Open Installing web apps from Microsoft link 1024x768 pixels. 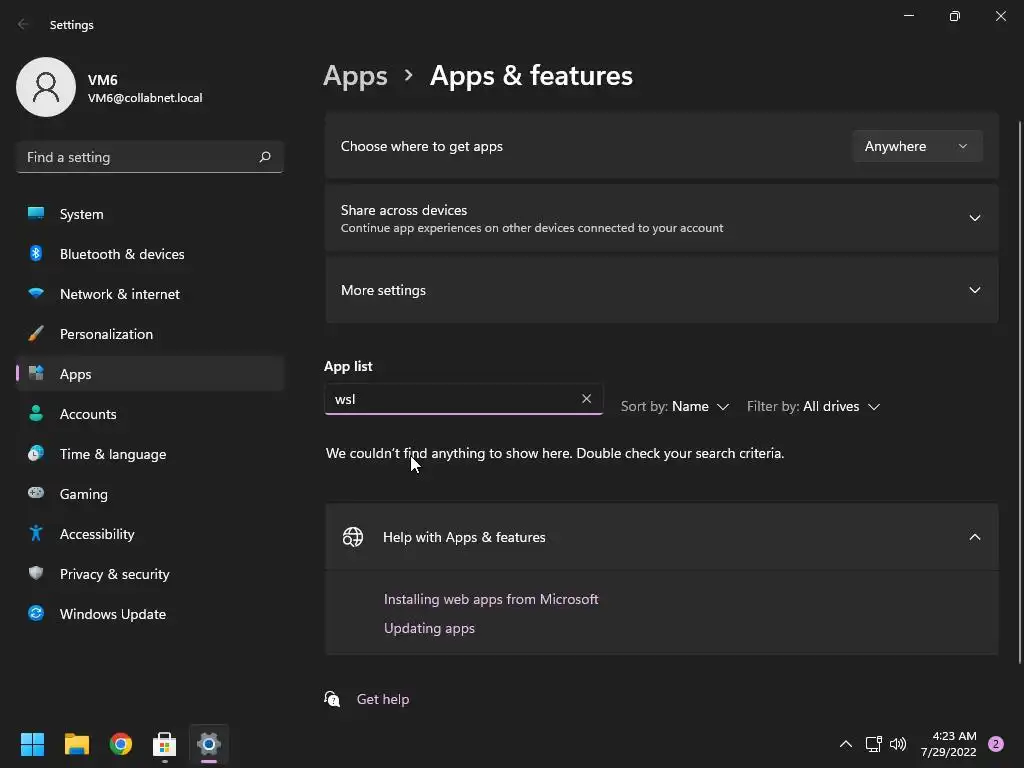[x=491, y=599]
